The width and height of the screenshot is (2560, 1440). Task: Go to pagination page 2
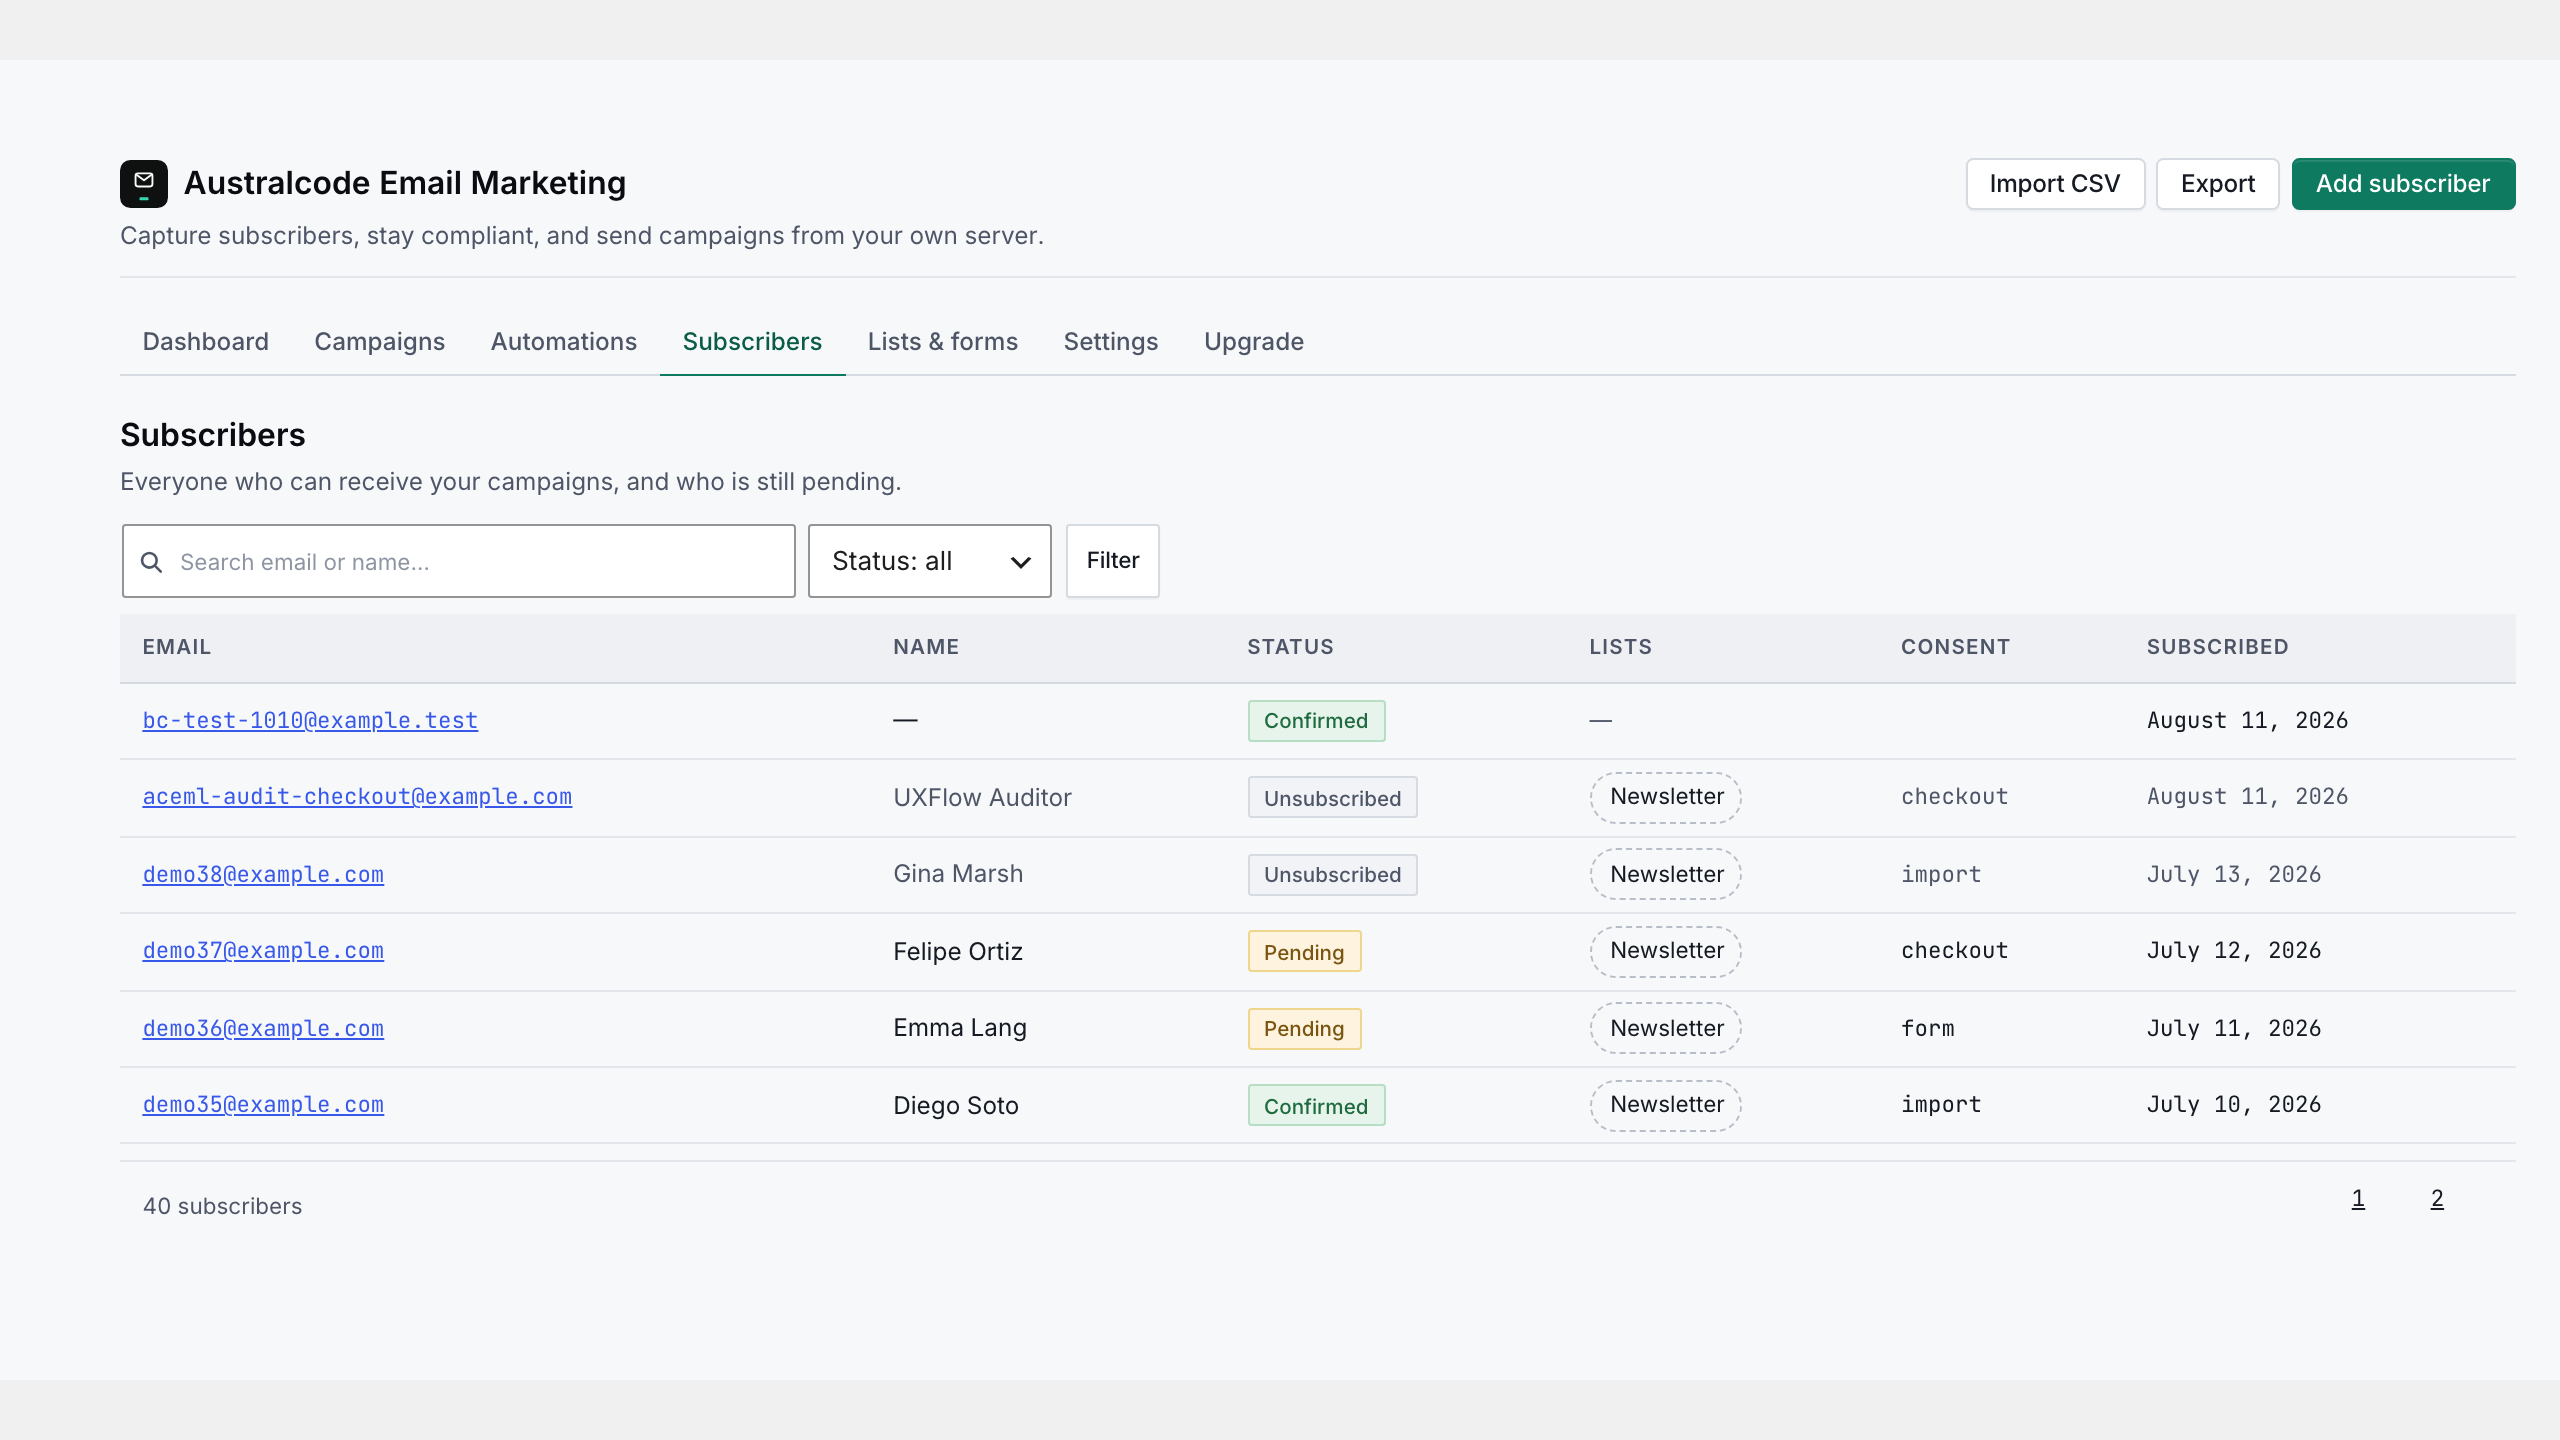click(x=2437, y=1199)
